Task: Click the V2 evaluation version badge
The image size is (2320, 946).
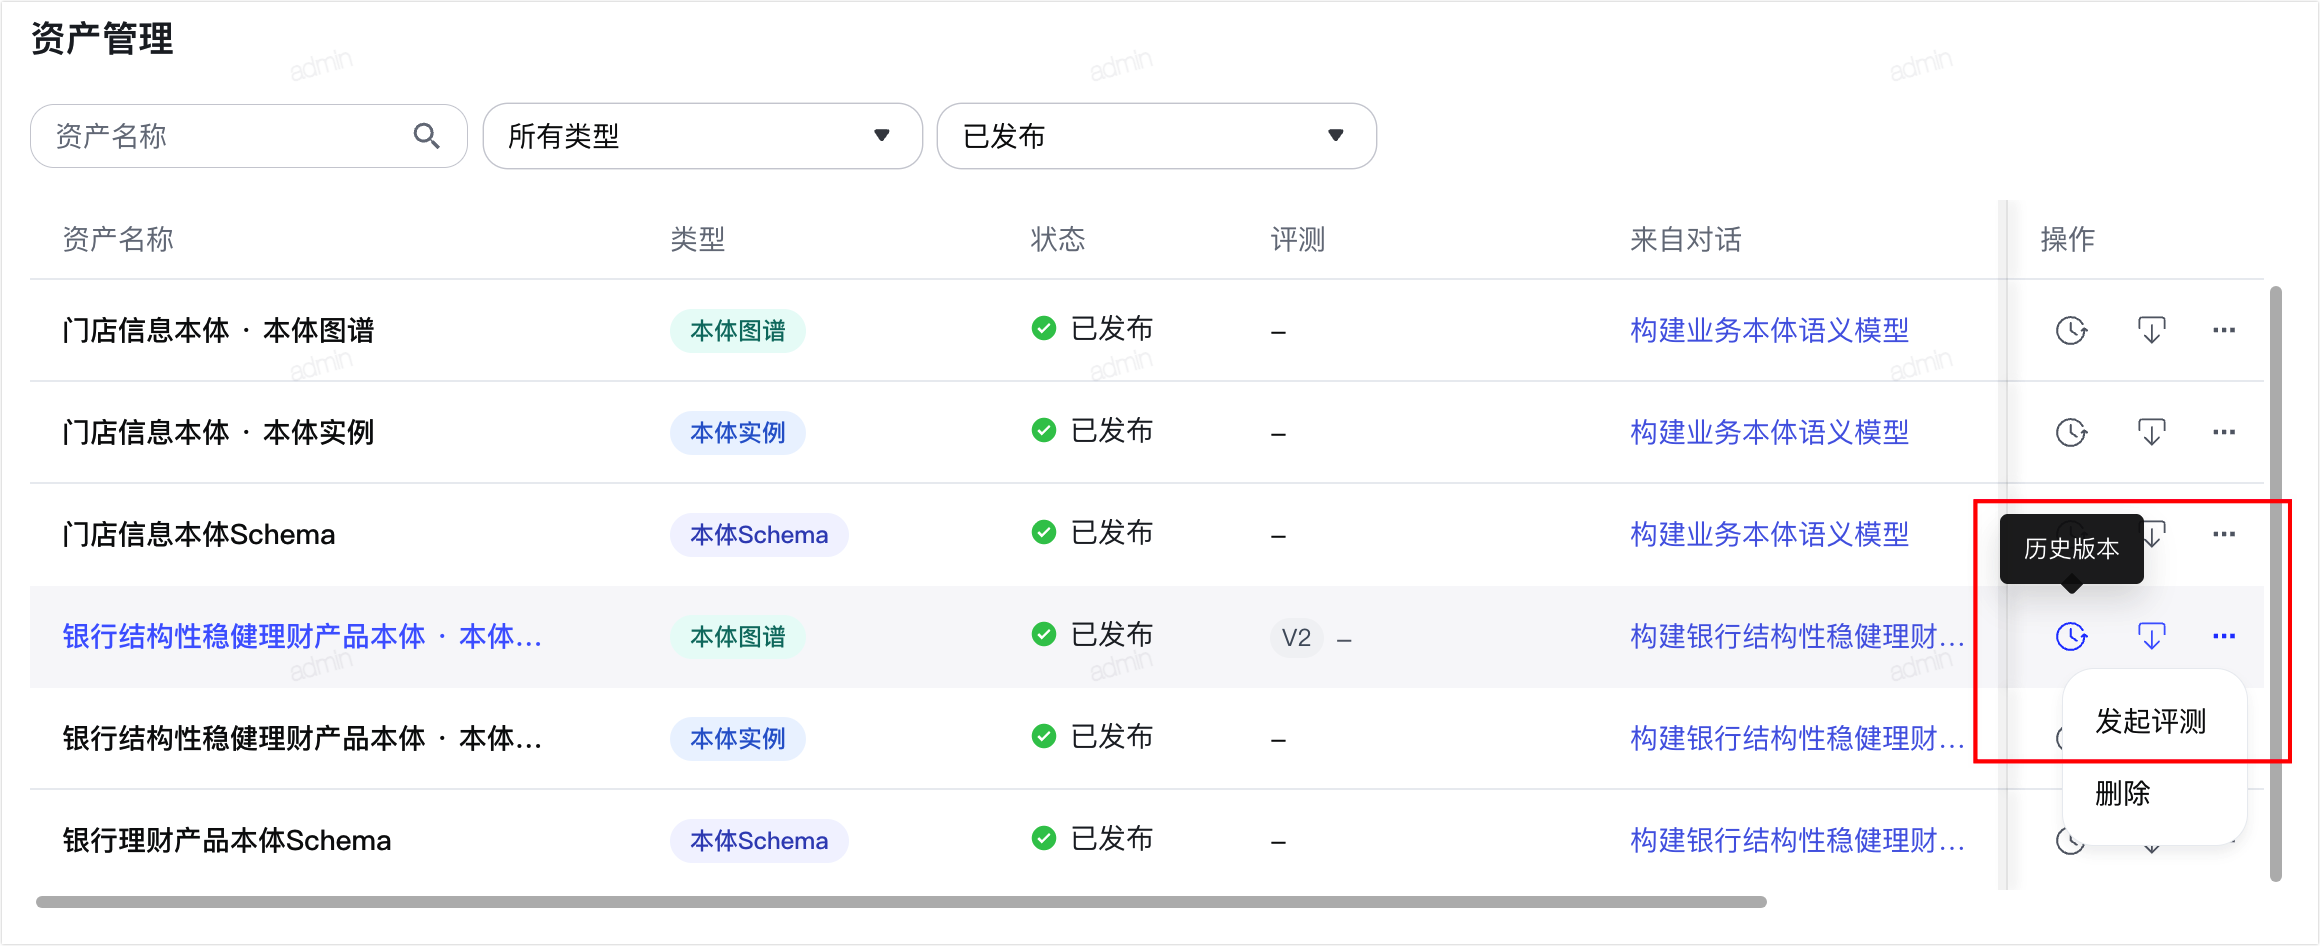Action: click(1296, 637)
